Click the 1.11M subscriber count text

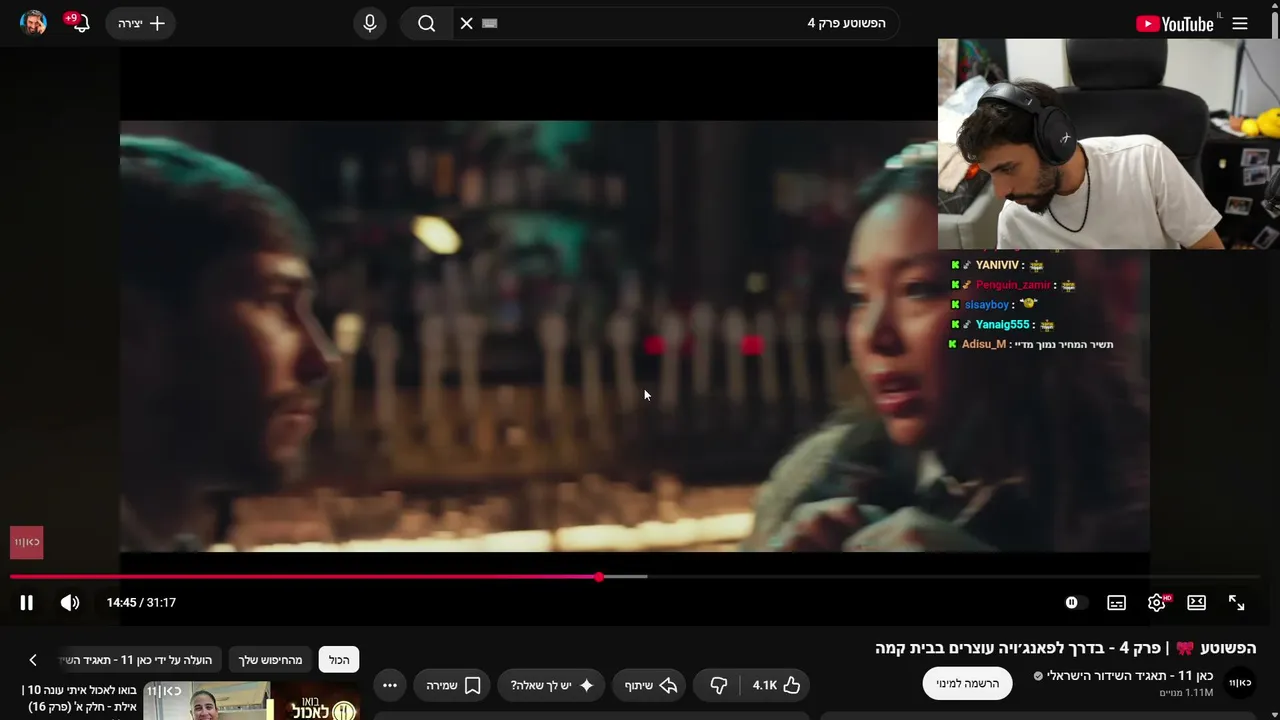coord(1186,693)
